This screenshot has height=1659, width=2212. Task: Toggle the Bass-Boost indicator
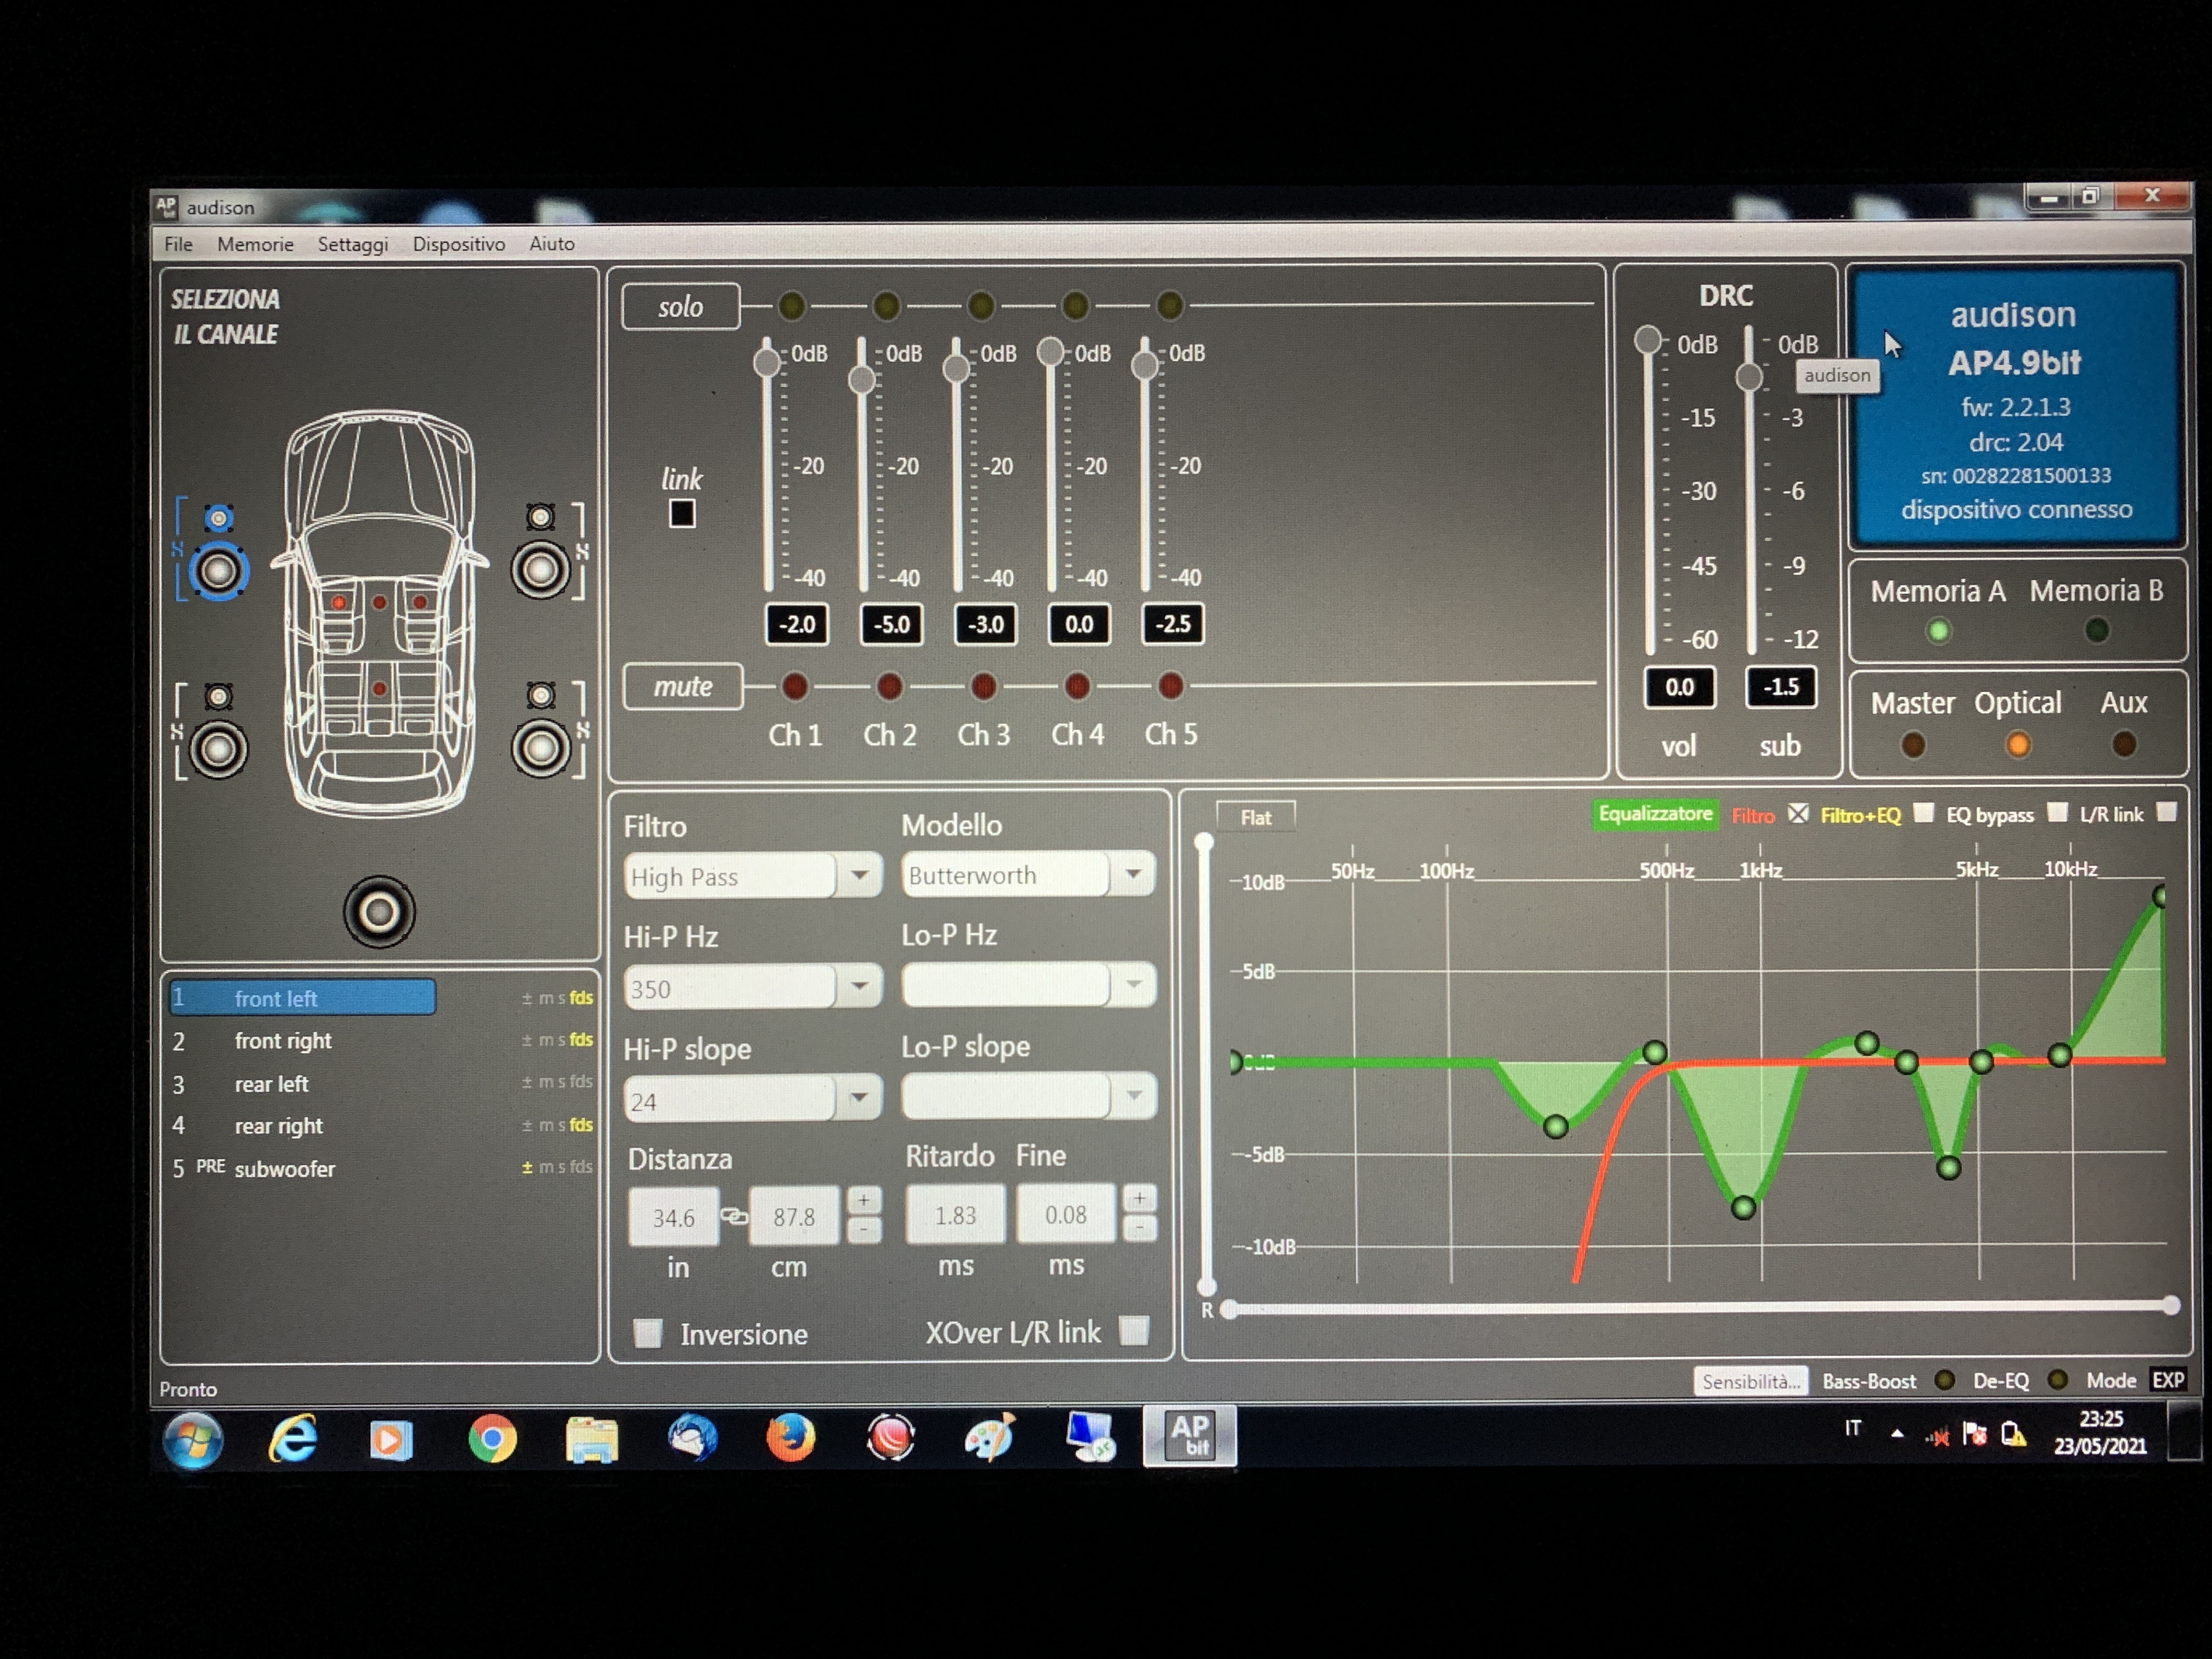(x=1944, y=1380)
